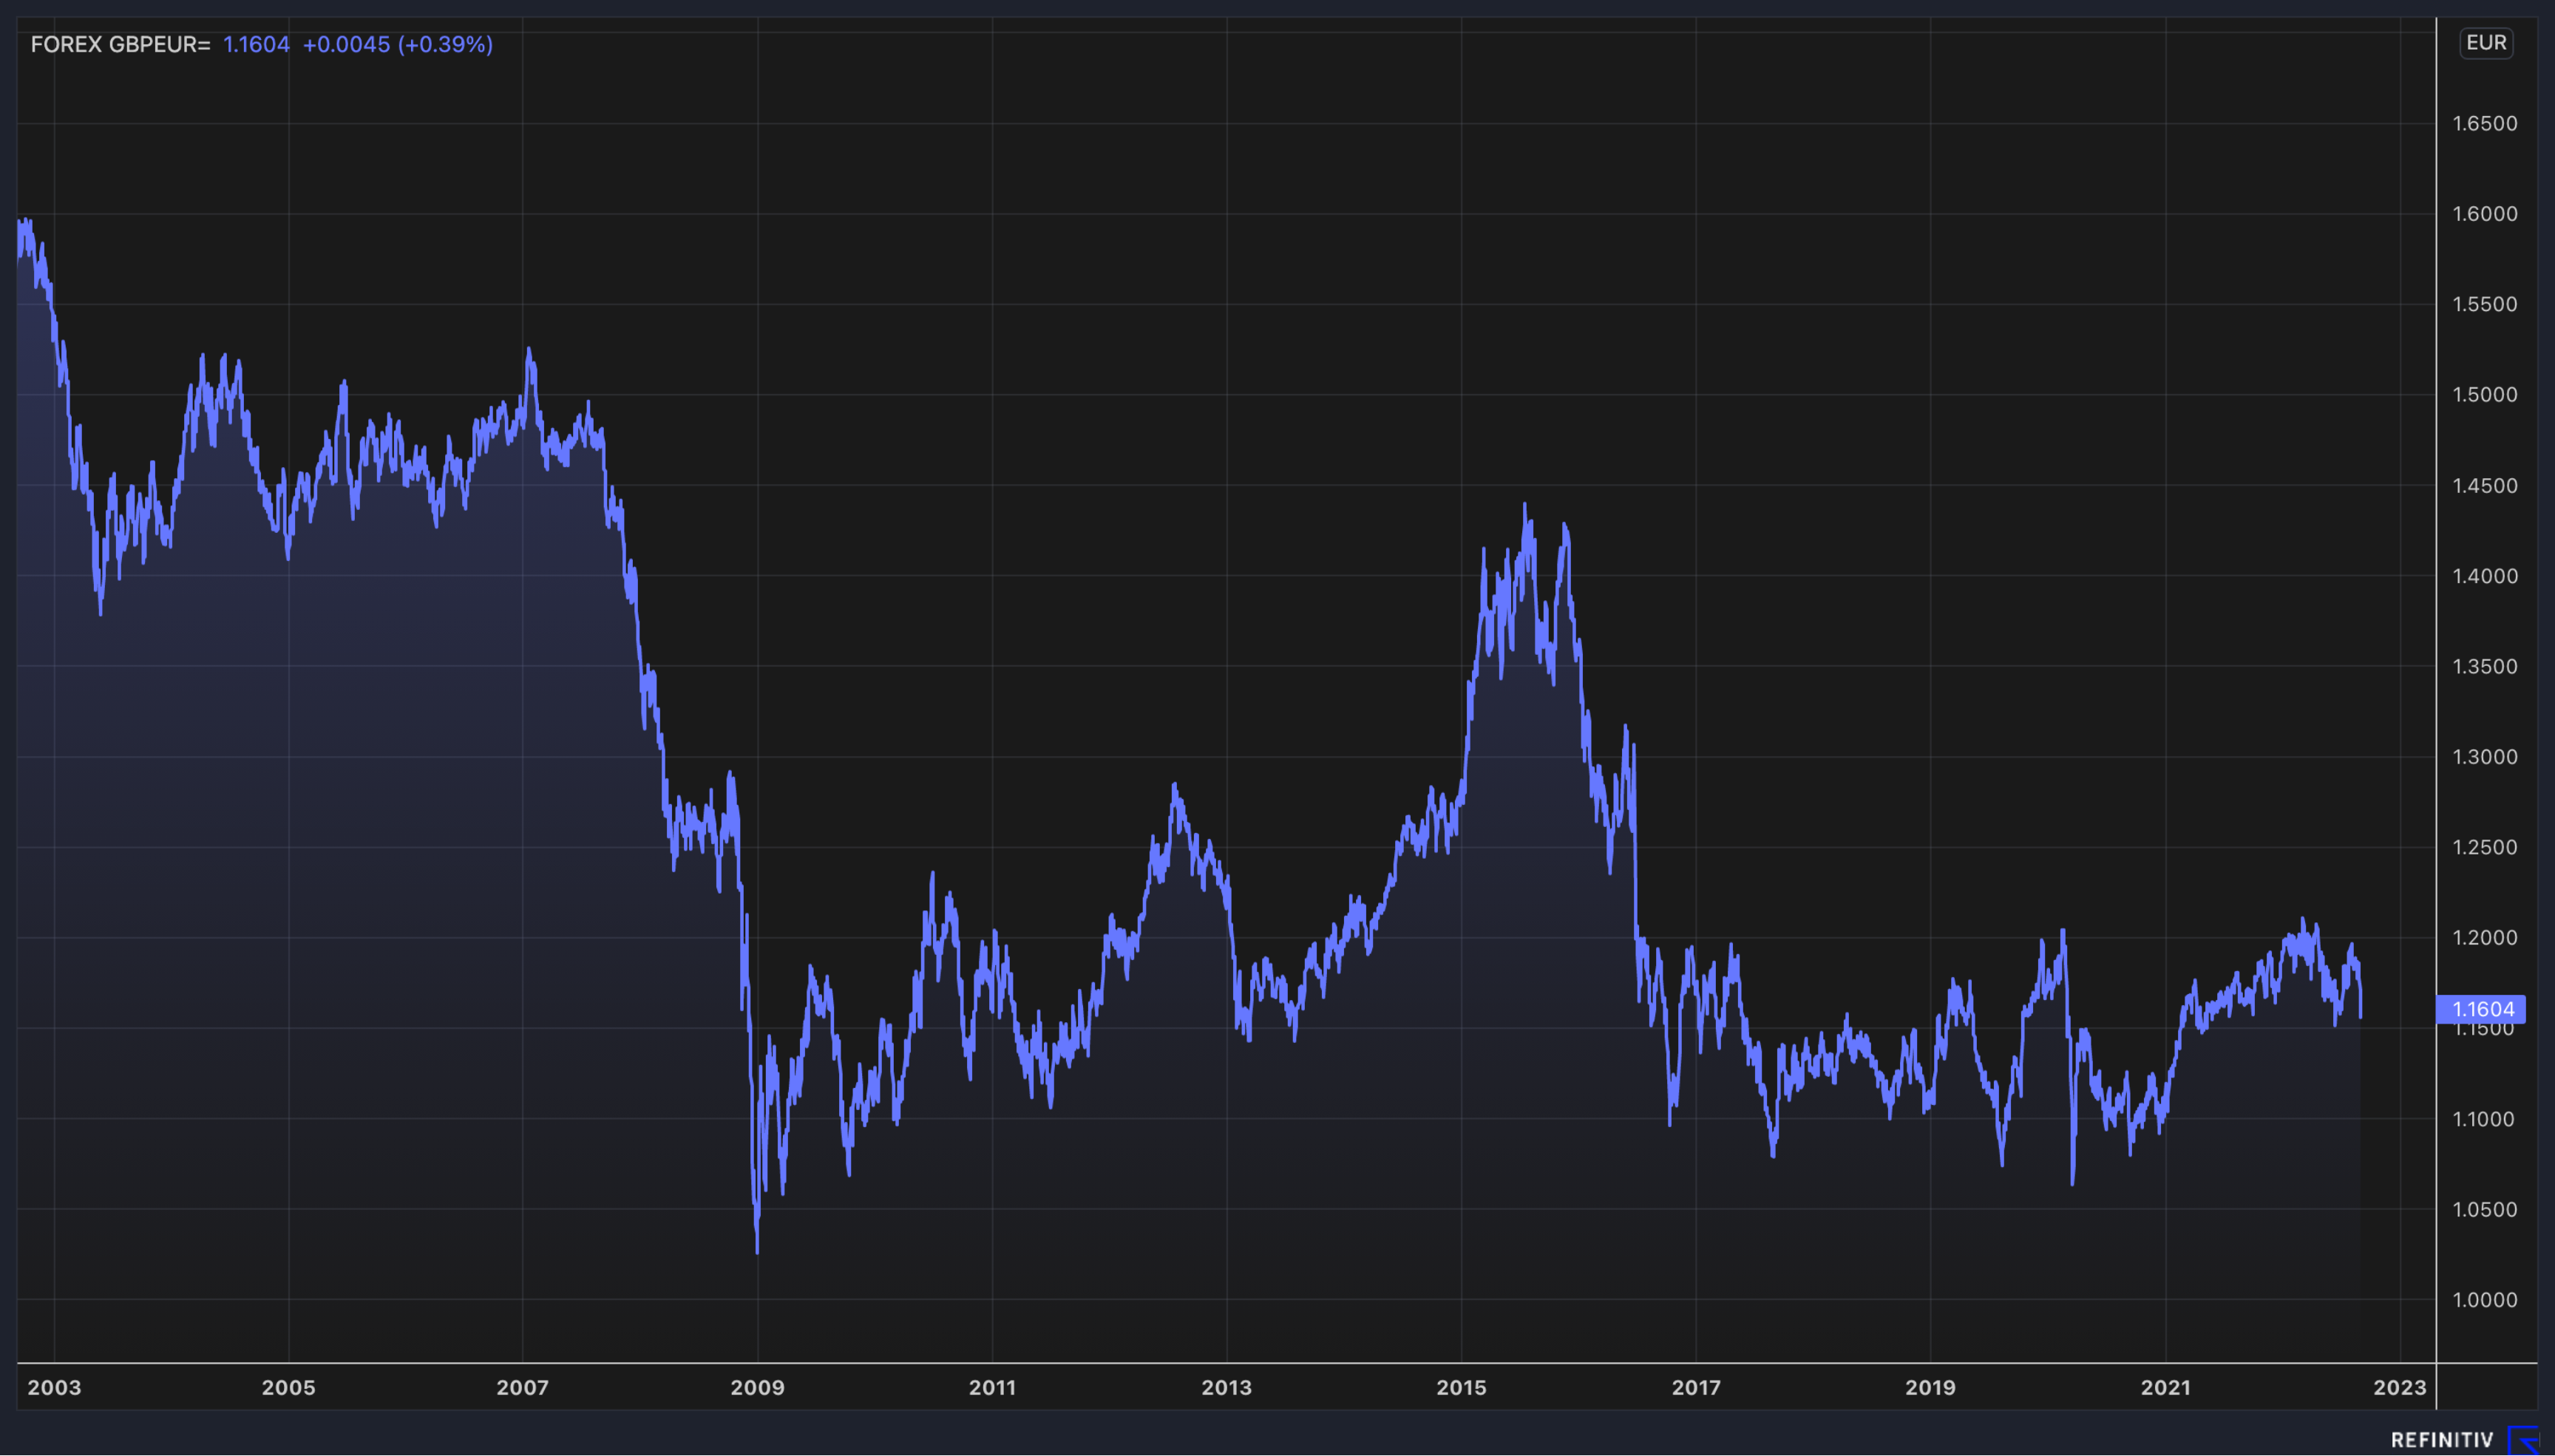The width and height of the screenshot is (2555, 1456).
Task: Click the 1.6000 price axis label
Action: point(2485,214)
